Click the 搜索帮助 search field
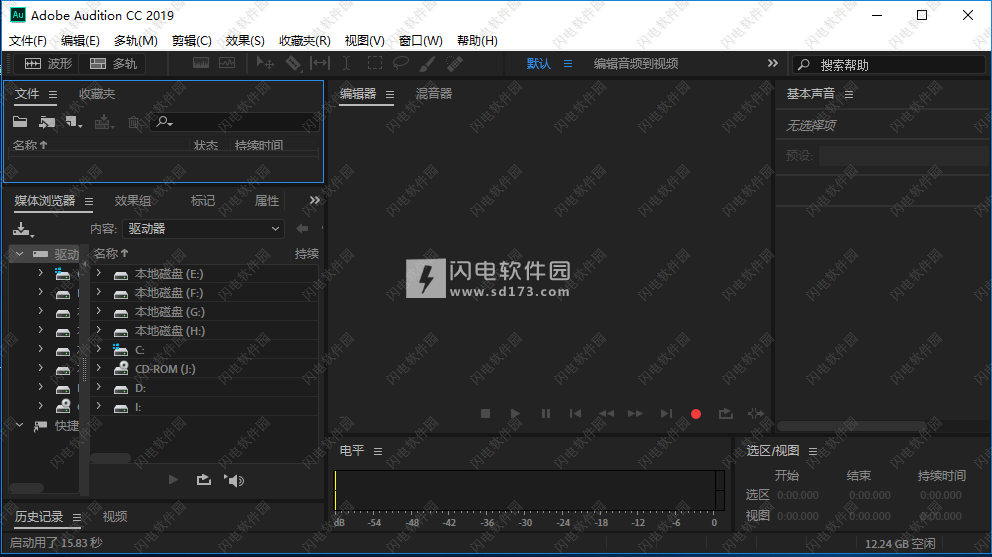This screenshot has height=557, width=992. pyautogui.click(x=889, y=65)
